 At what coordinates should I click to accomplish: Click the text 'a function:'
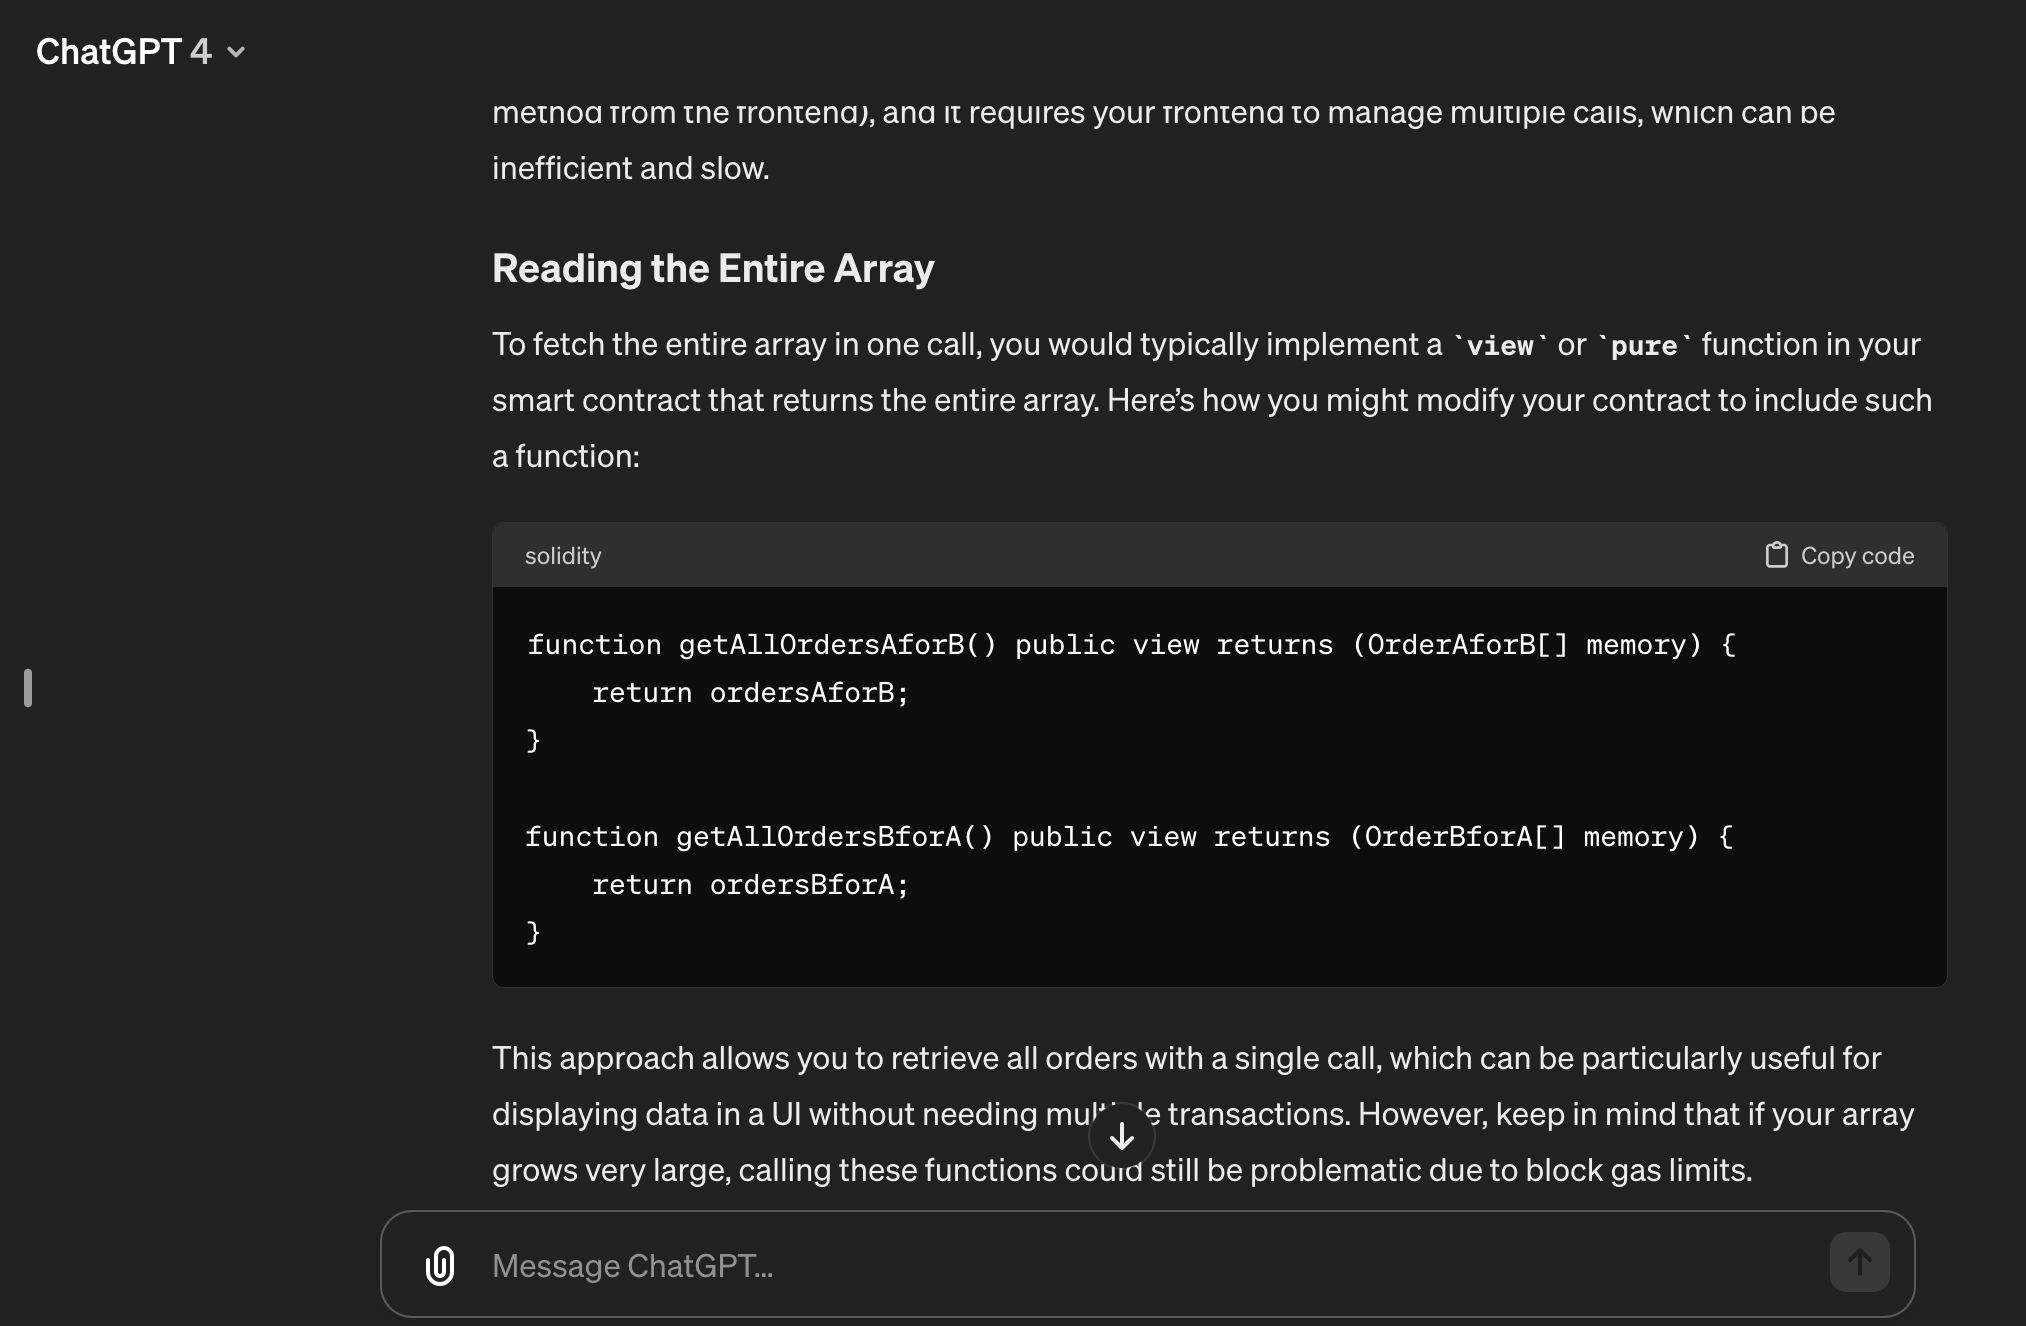click(566, 456)
